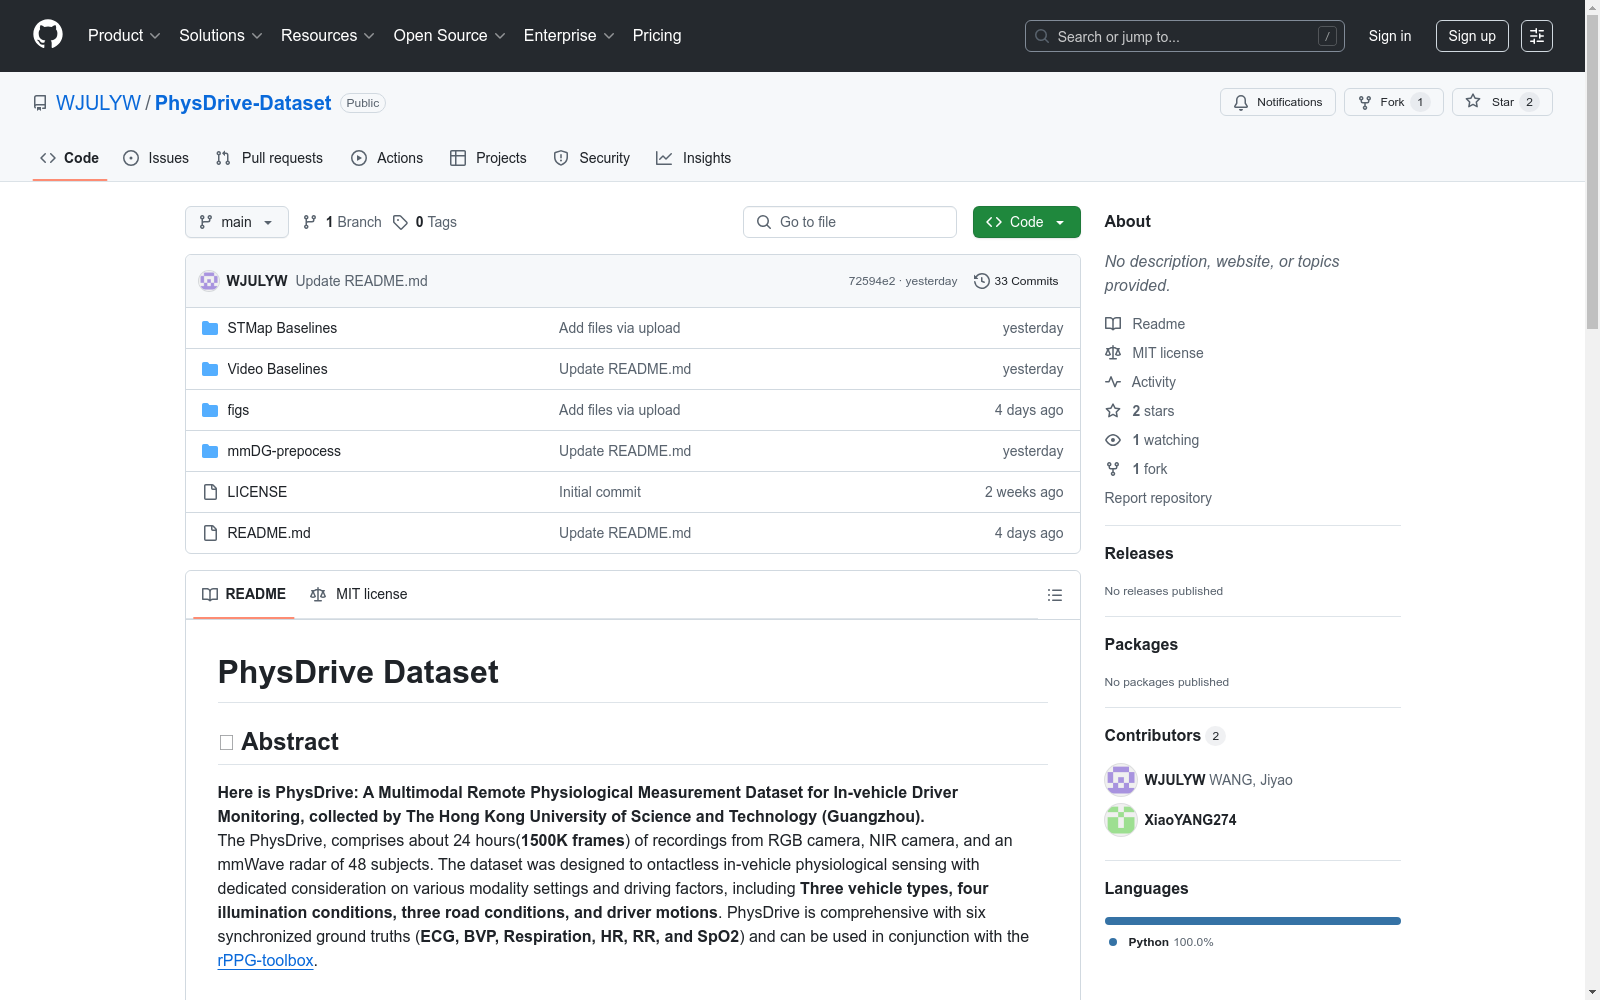
Task: Click the repository icon beside WJULYW
Action: (x=40, y=103)
